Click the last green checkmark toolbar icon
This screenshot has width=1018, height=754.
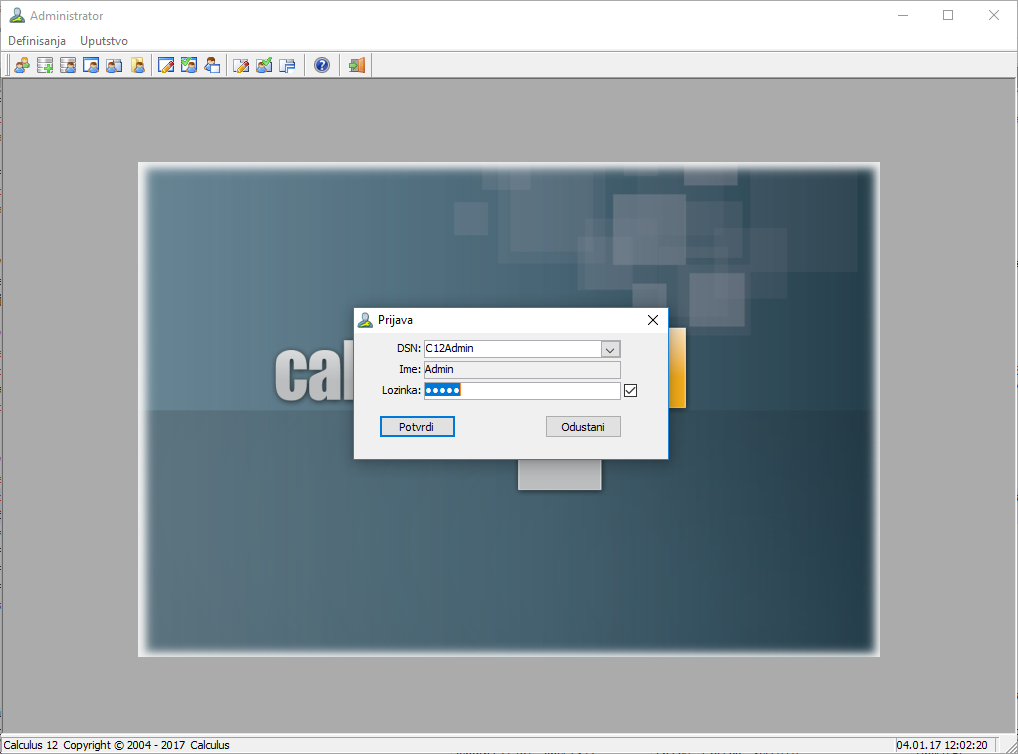pos(264,66)
